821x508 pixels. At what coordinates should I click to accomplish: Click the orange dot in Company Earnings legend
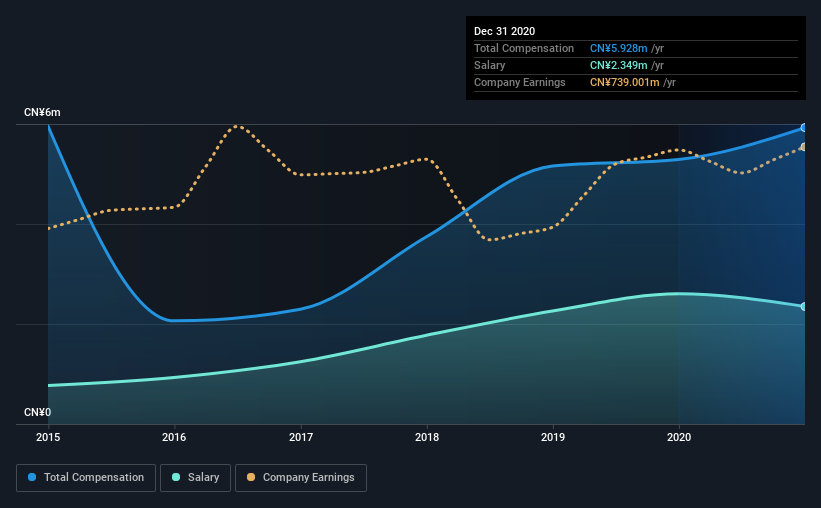coord(251,477)
